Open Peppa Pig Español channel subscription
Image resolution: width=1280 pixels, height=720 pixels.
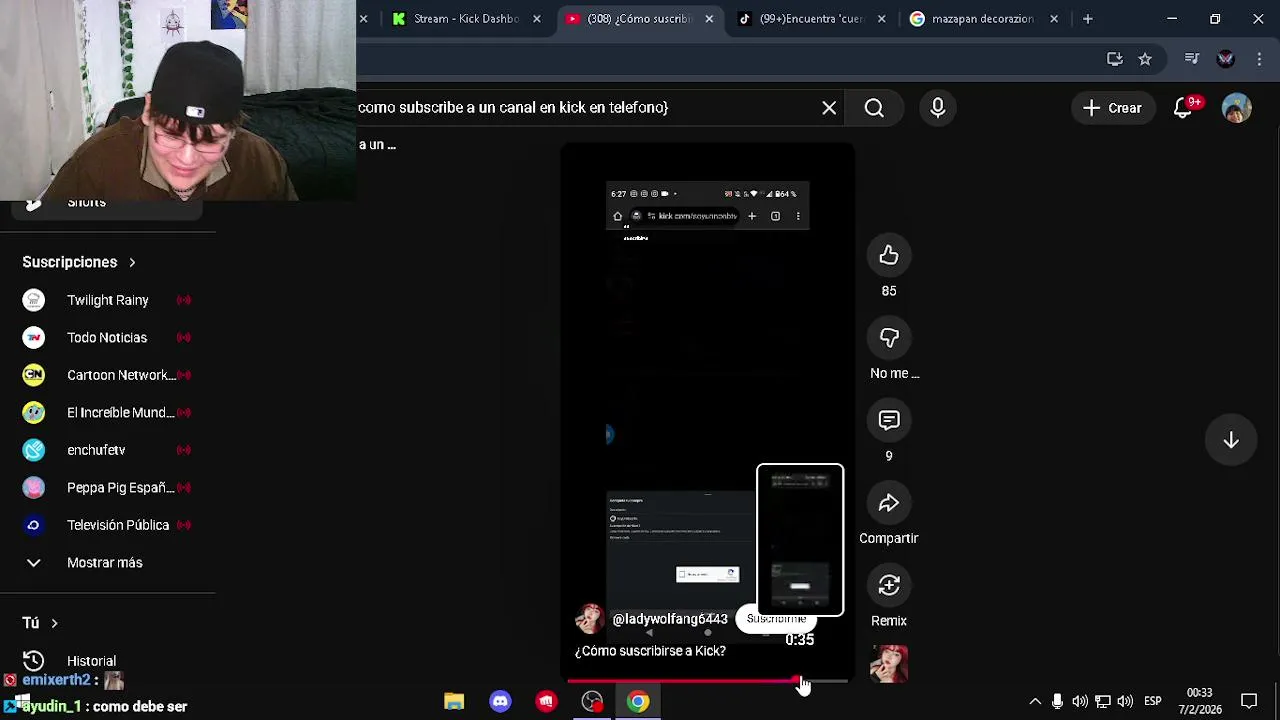tap(108, 488)
